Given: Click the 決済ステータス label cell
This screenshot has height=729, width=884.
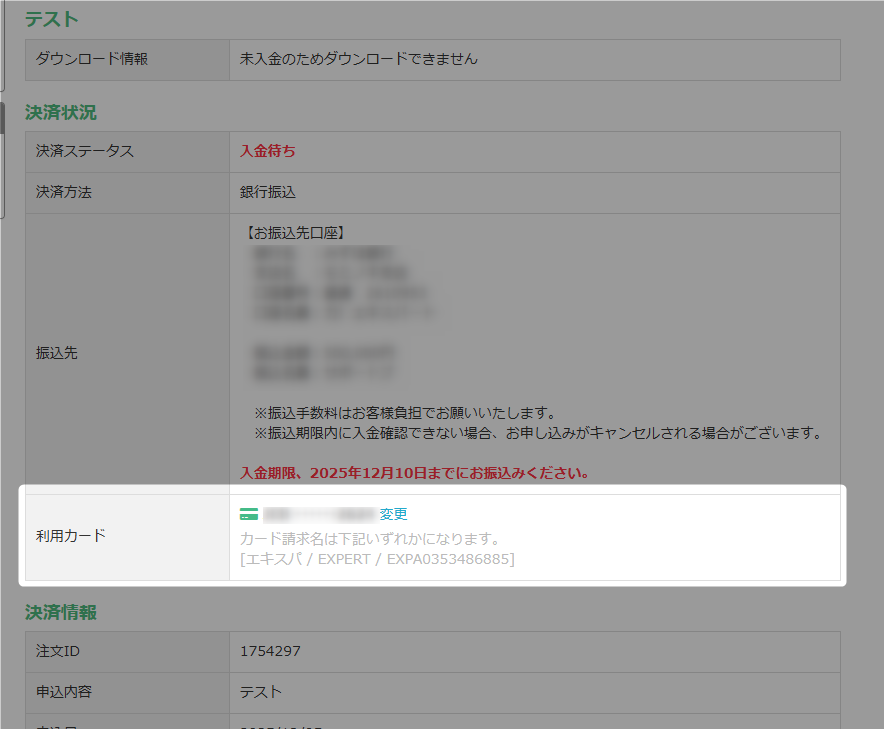Looking at the screenshot, I should click(x=84, y=151).
